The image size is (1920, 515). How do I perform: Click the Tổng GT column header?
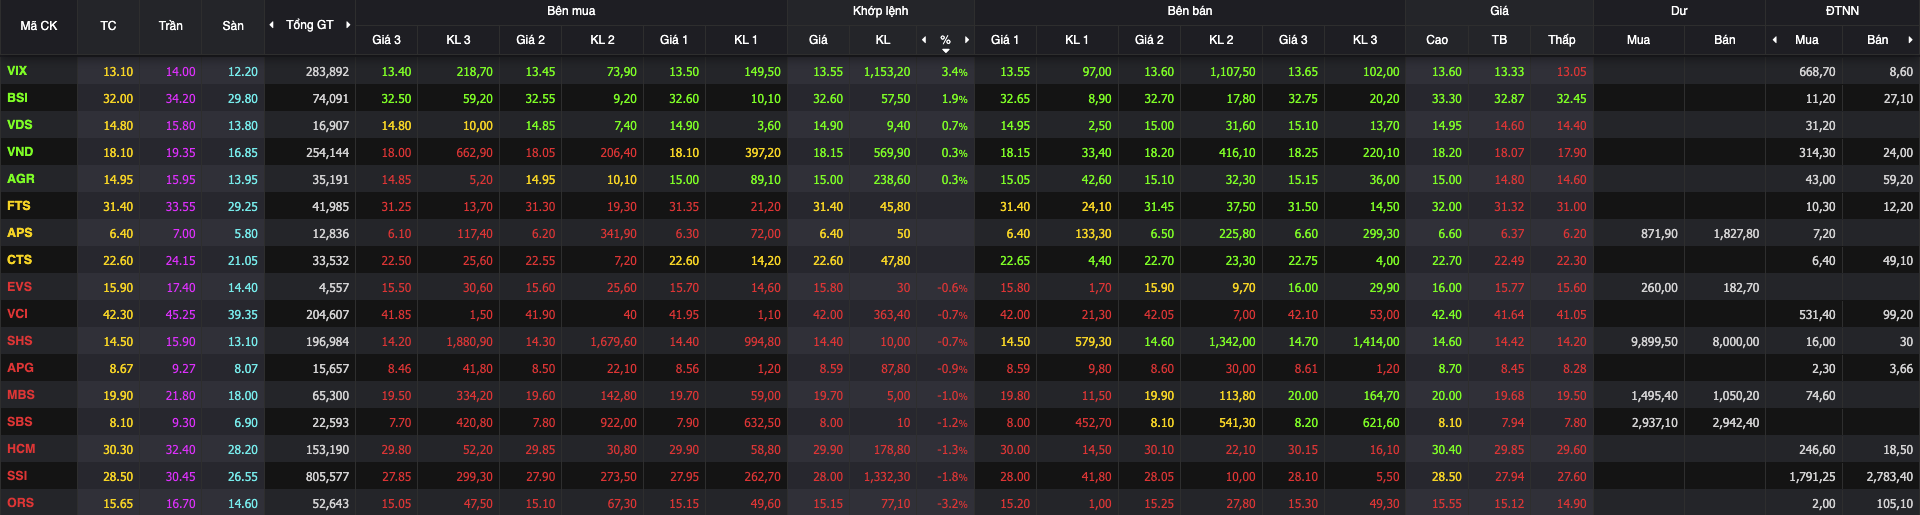310,25
